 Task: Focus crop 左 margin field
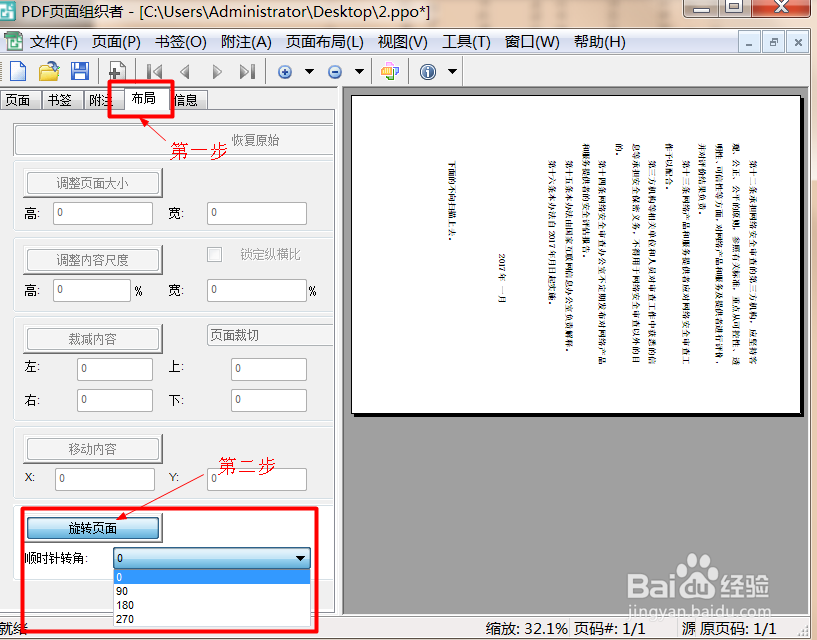pyautogui.click(x=115, y=368)
